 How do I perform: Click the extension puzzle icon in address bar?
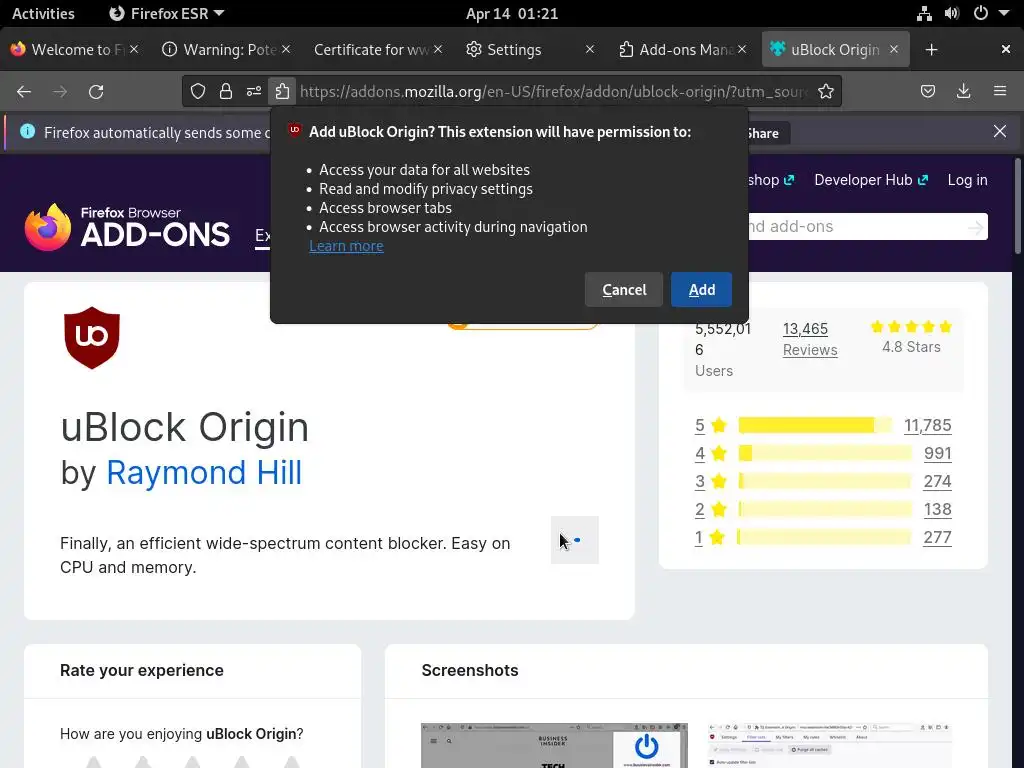coord(282,91)
